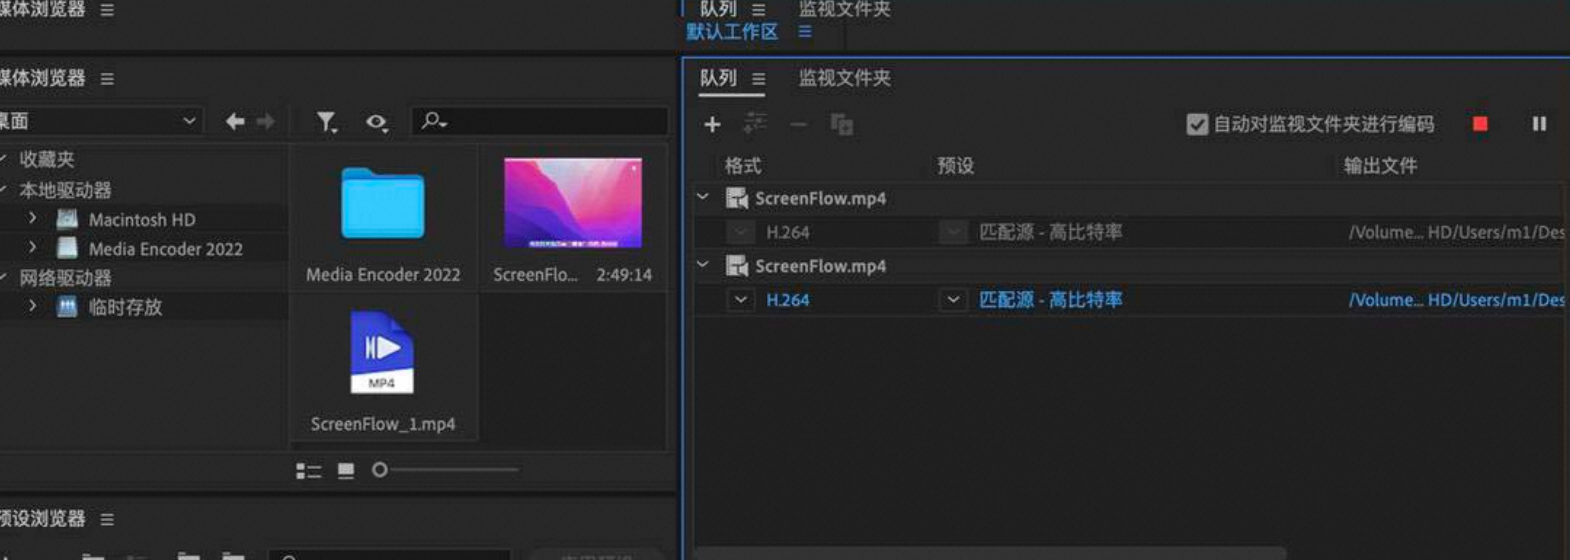Click the blue 匹配源 - 高比特率 preset link
Screen dimensions: 1570x560
tap(1050, 300)
